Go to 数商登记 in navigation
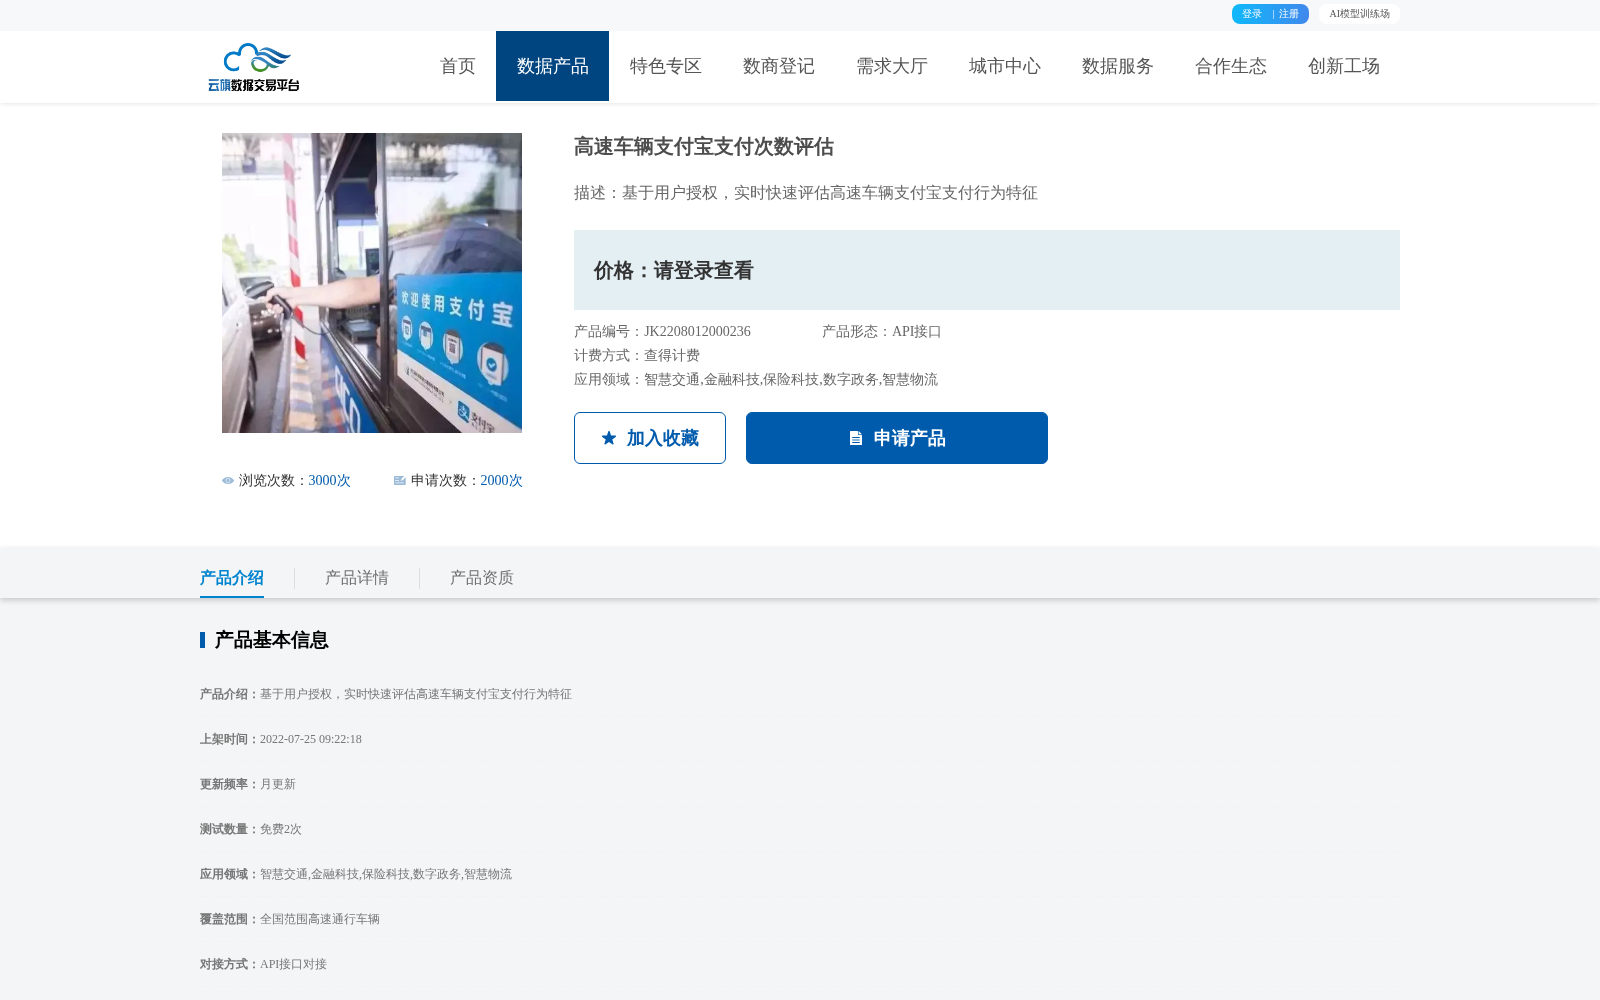This screenshot has width=1600, height=1000. click(x=779, y=66)
